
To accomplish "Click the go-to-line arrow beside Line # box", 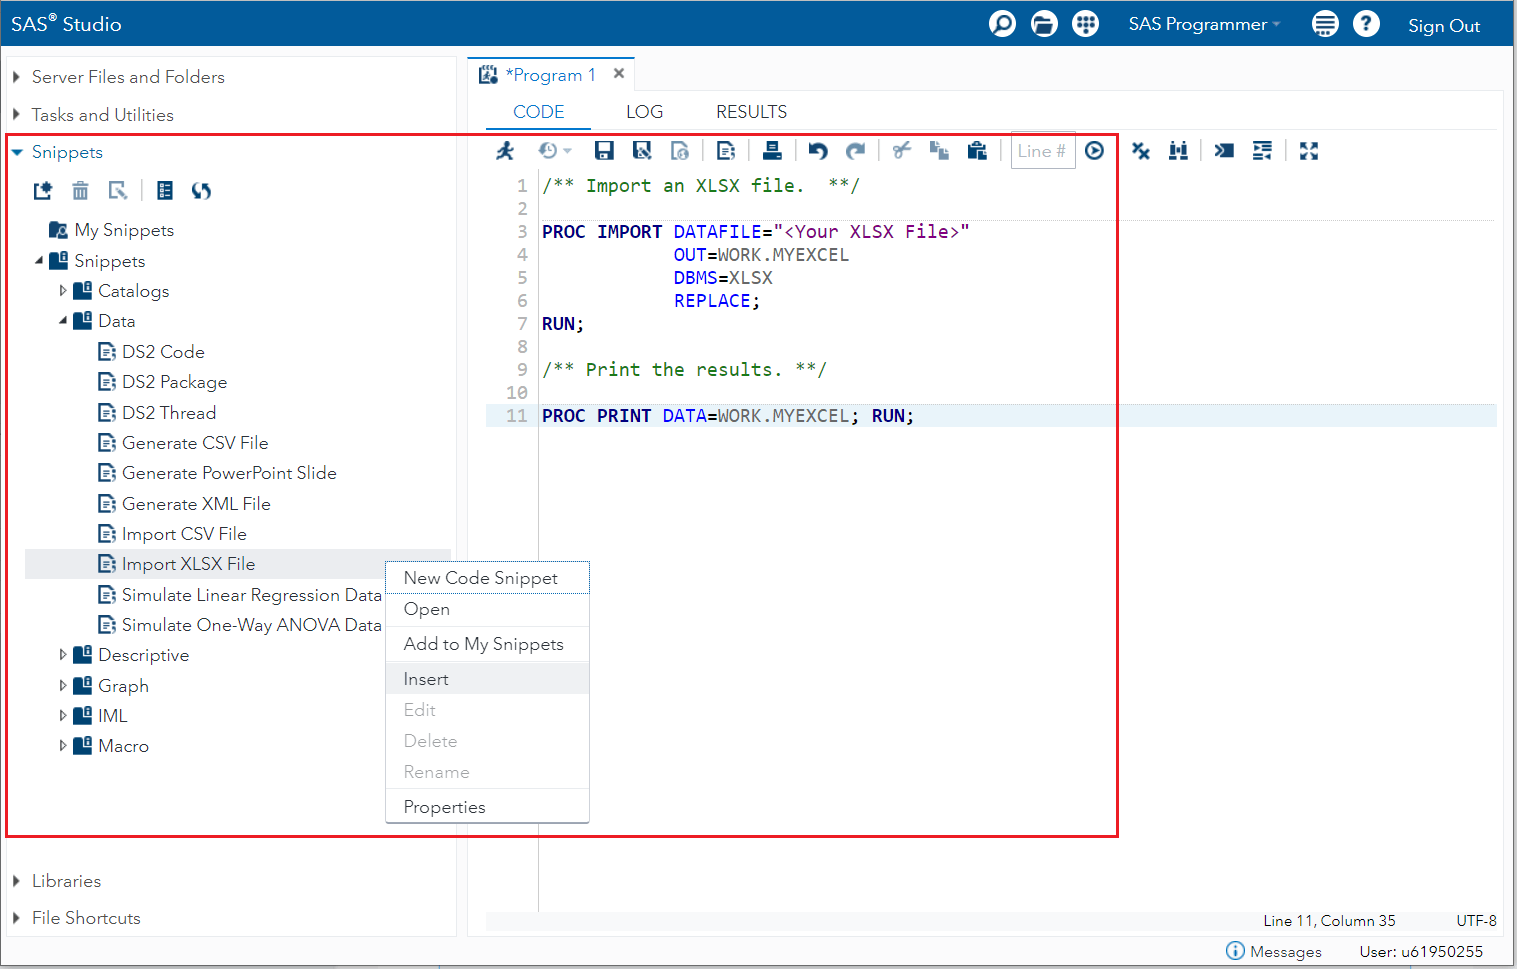I will 1095,151.
